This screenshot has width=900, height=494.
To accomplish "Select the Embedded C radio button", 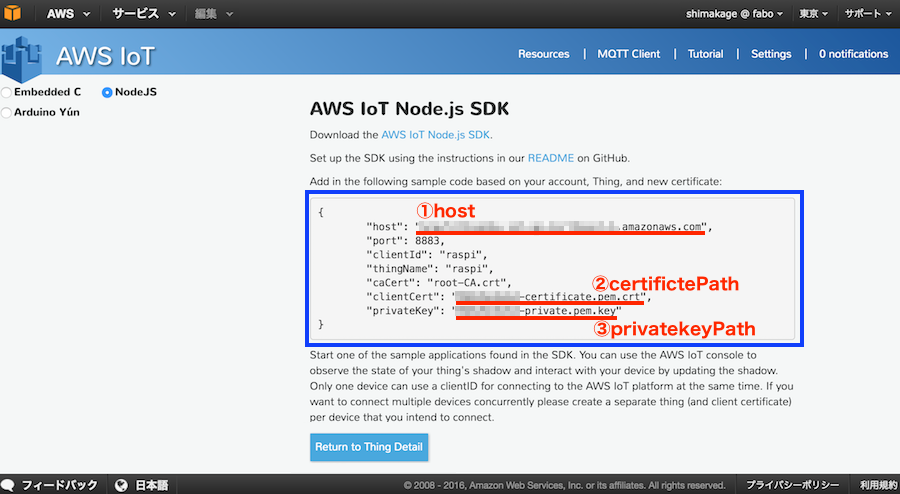I will tap(7, 92).
